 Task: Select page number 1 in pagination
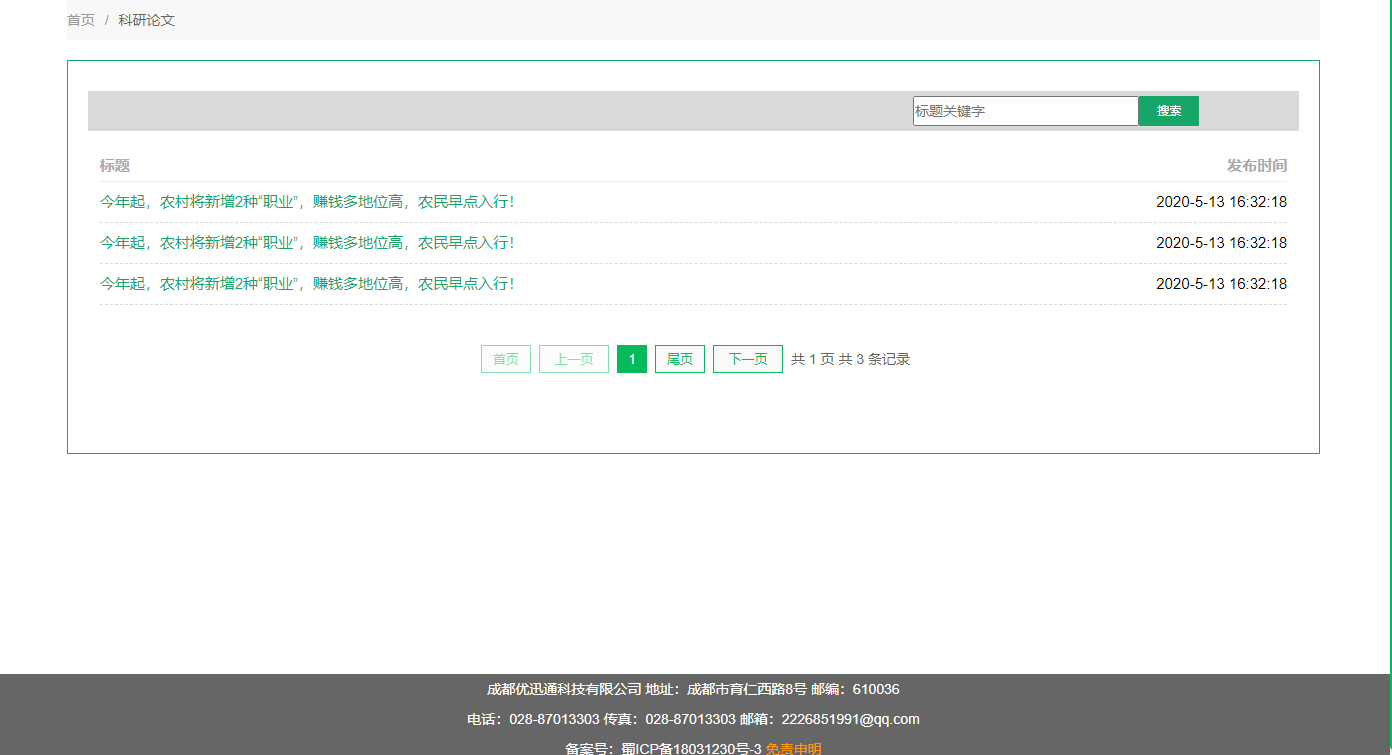pos(632,359)
